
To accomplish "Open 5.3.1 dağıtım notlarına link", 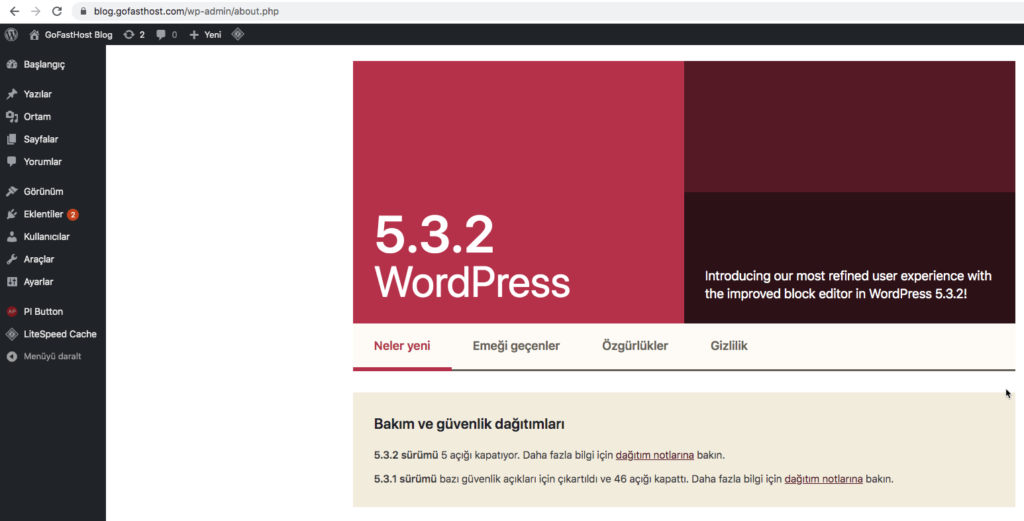I will (x=824, y=479).
